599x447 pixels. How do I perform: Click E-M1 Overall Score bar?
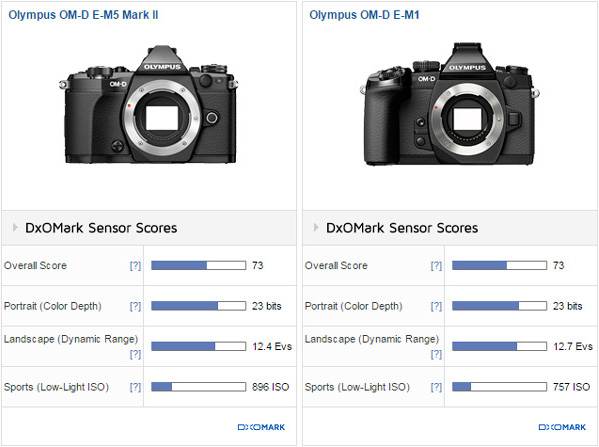[500, 265]
